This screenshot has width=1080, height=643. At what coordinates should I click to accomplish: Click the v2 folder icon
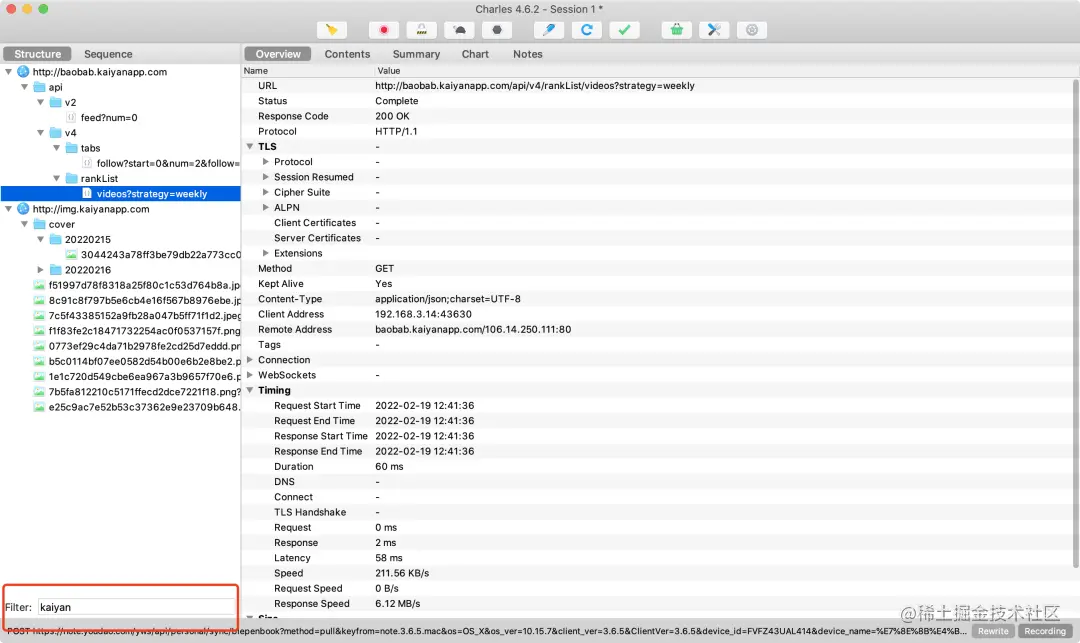(x=56, y=102)
